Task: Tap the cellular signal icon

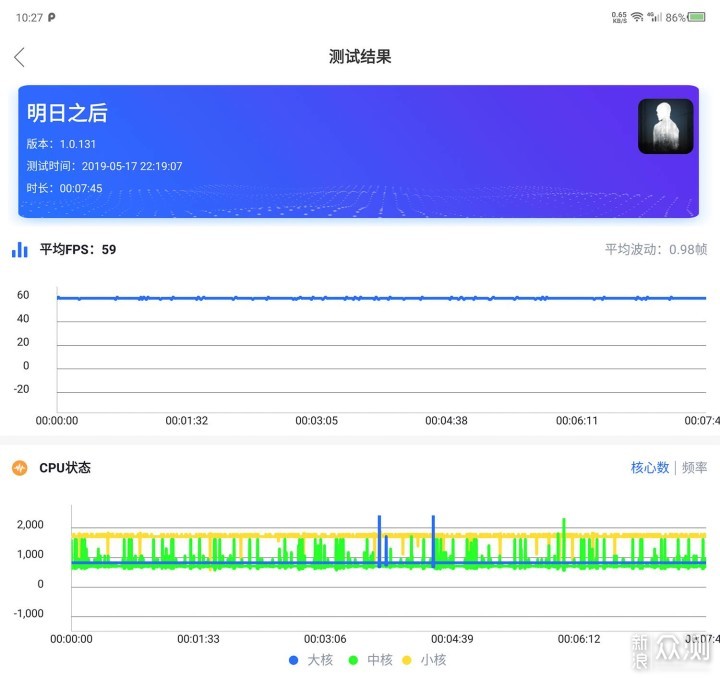Action: coord(654,17)
